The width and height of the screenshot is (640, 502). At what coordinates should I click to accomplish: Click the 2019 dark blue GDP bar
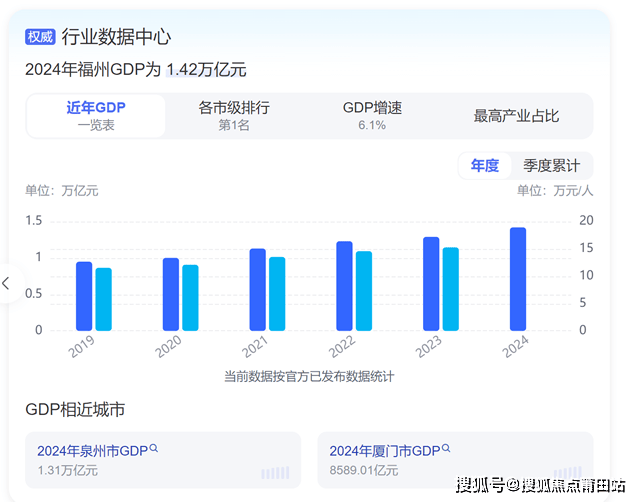pyautogui.click(x=84, y=296)
